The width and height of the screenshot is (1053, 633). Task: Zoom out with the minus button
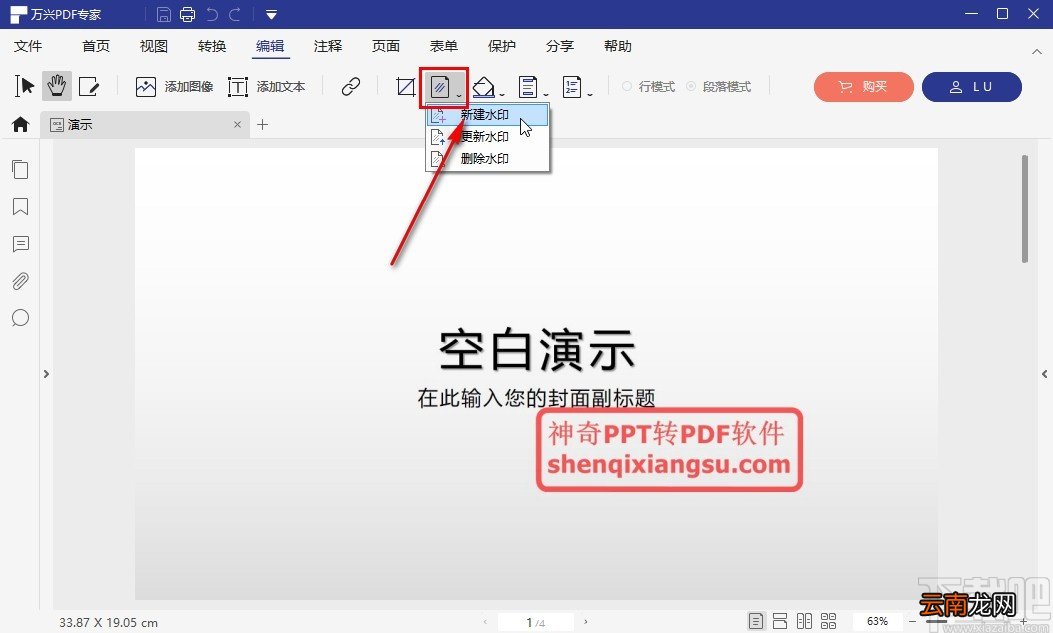(913, 622)
